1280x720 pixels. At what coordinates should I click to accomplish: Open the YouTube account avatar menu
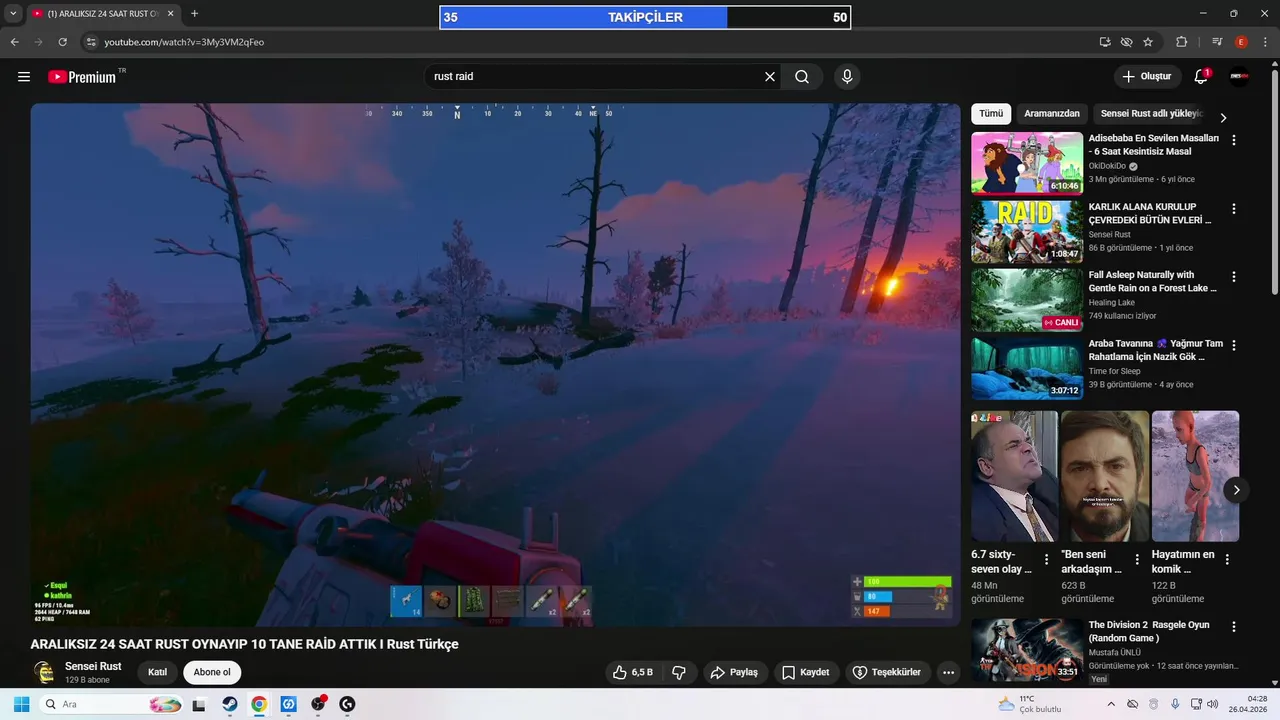click(x=1239, y=77)
